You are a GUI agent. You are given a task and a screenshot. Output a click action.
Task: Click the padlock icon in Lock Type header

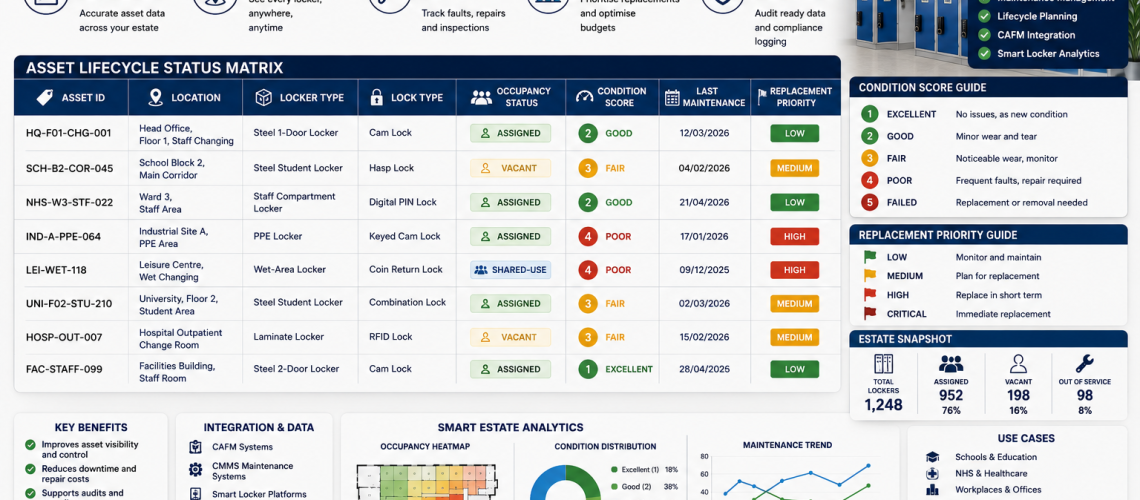377,97
